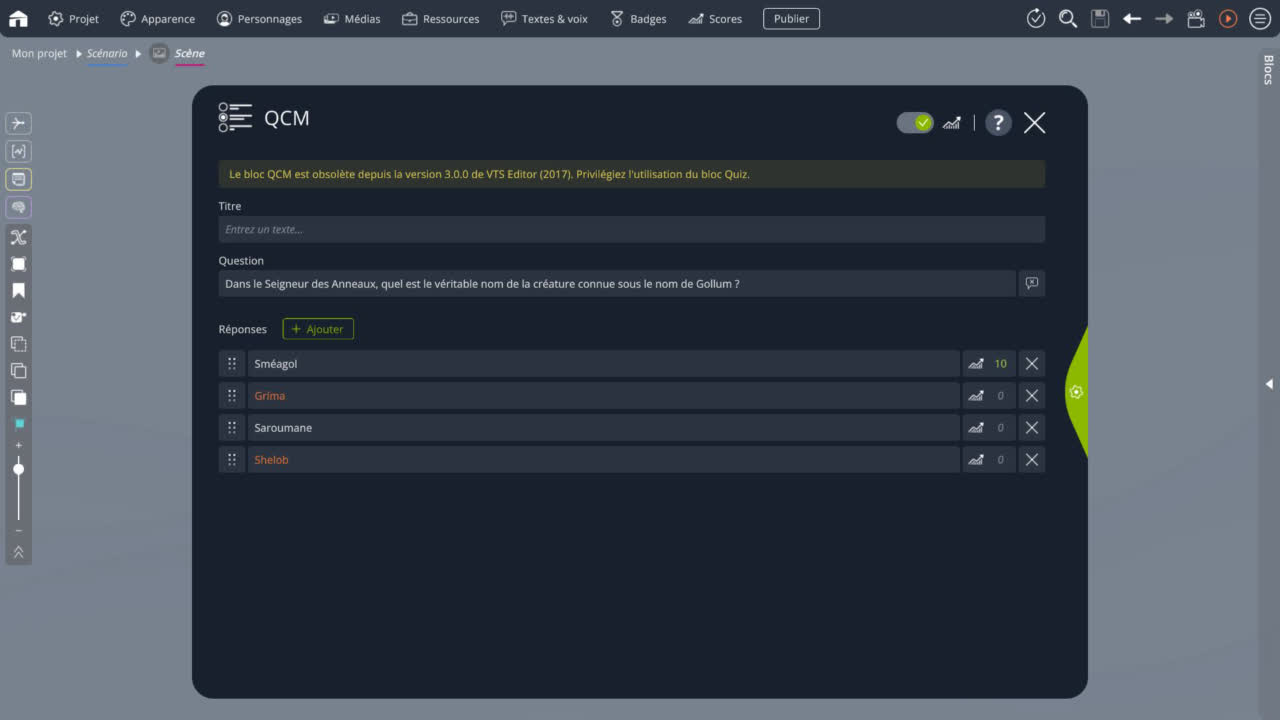Click the cyan color swatch
This screenshot has height=720, width=1280.
18,424
